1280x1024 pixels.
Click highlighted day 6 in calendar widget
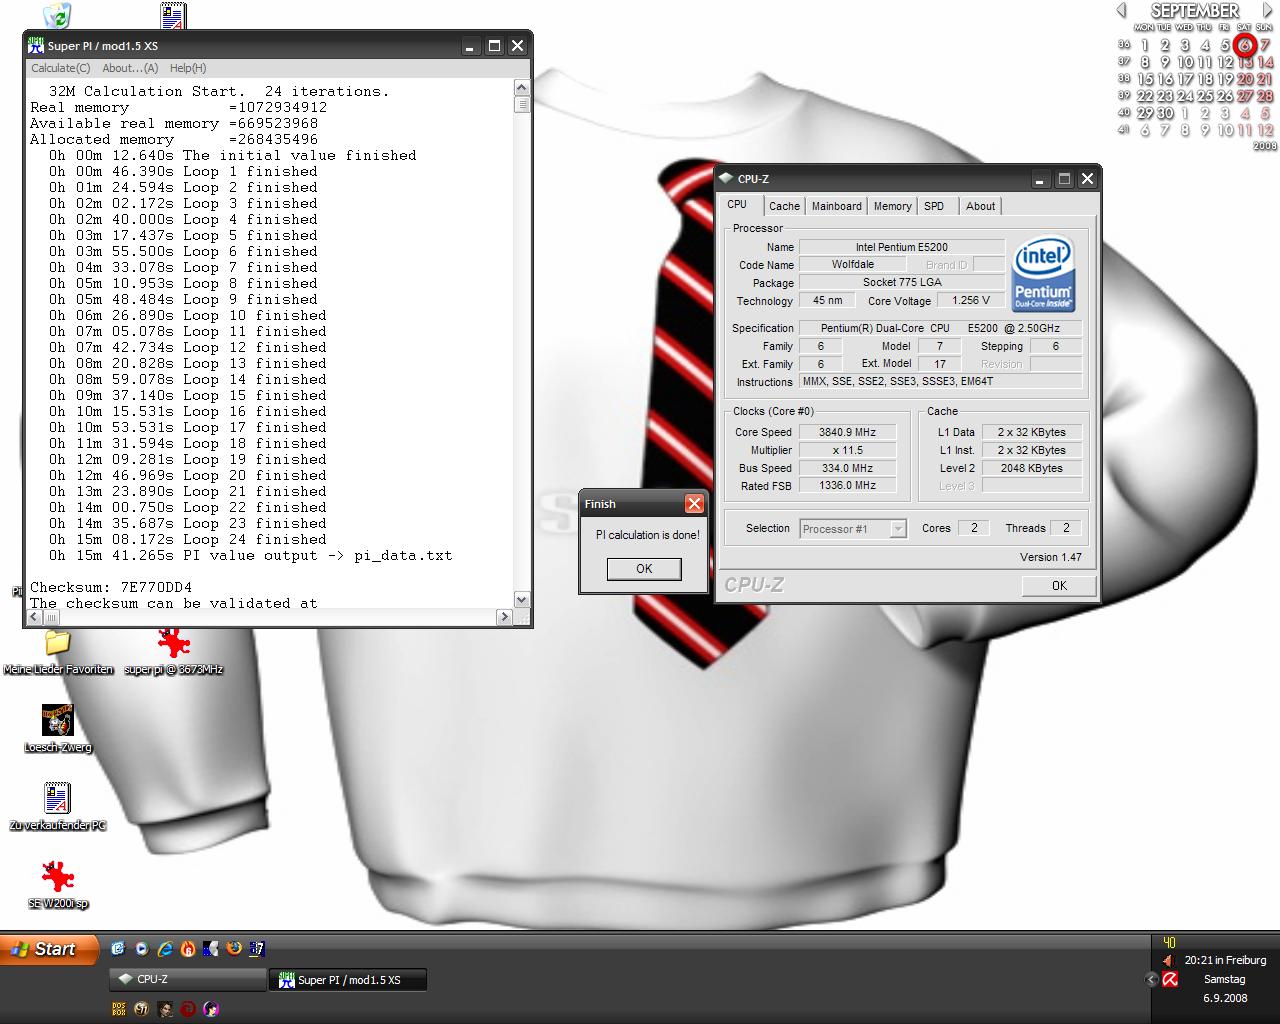click(1245, 45)
